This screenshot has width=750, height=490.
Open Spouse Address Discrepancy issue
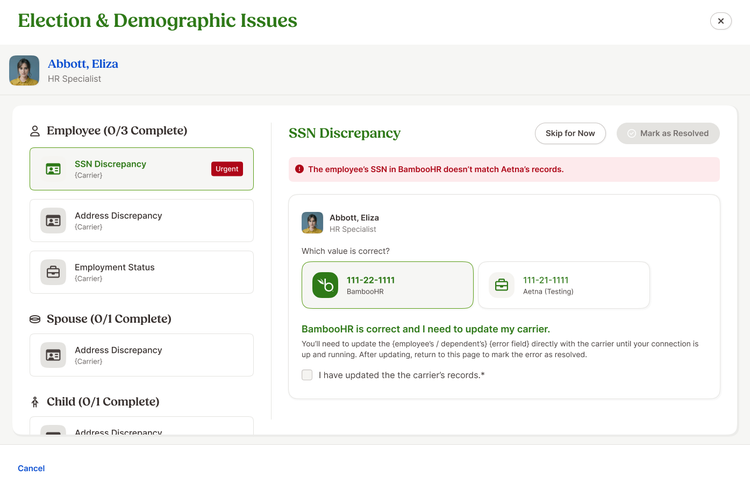point(142,355)
